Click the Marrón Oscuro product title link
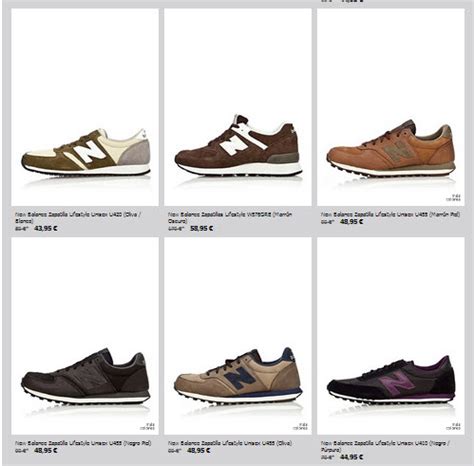The width and height of the screenshot is (474, 466). 230,218
